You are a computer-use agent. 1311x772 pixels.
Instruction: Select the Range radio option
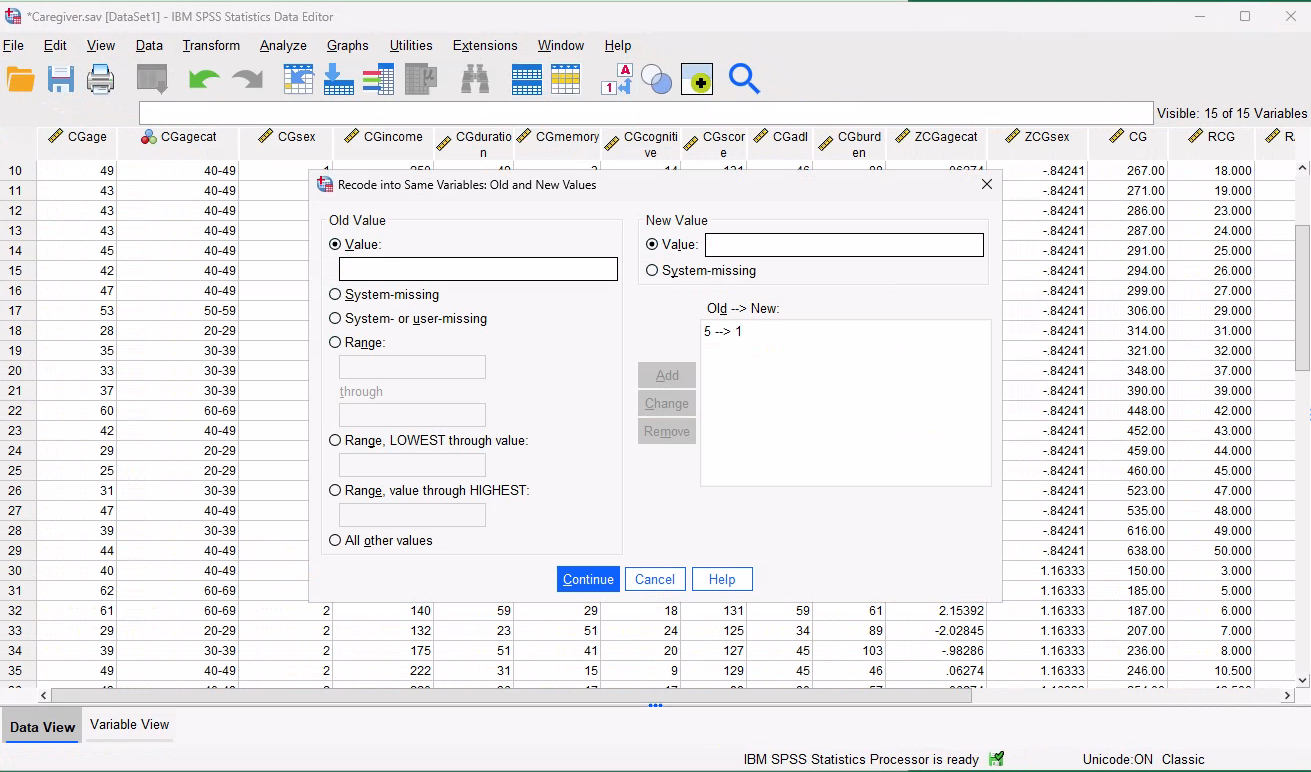335,343
